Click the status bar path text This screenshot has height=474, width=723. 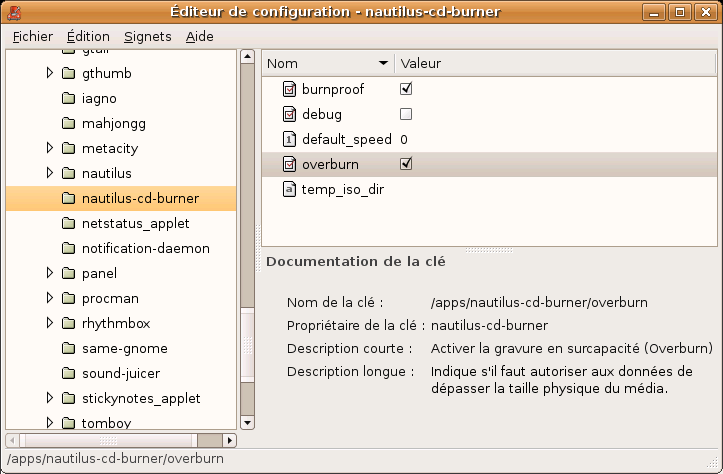pos(115,458)
